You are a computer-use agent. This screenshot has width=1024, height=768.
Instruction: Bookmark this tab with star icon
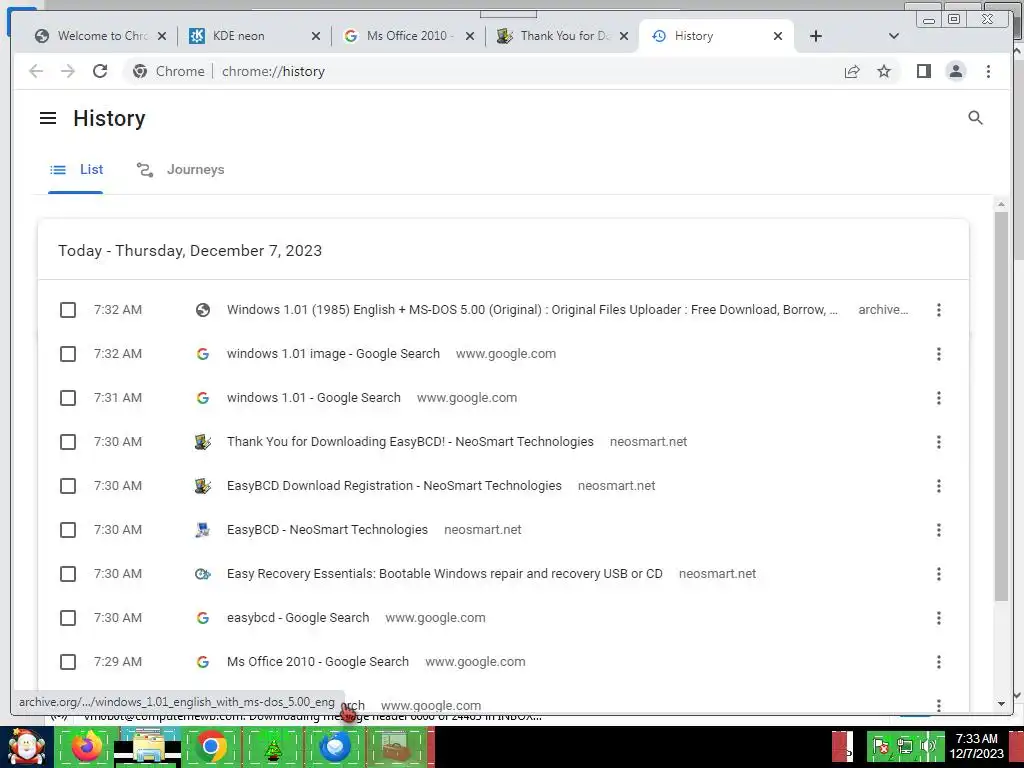884,71
